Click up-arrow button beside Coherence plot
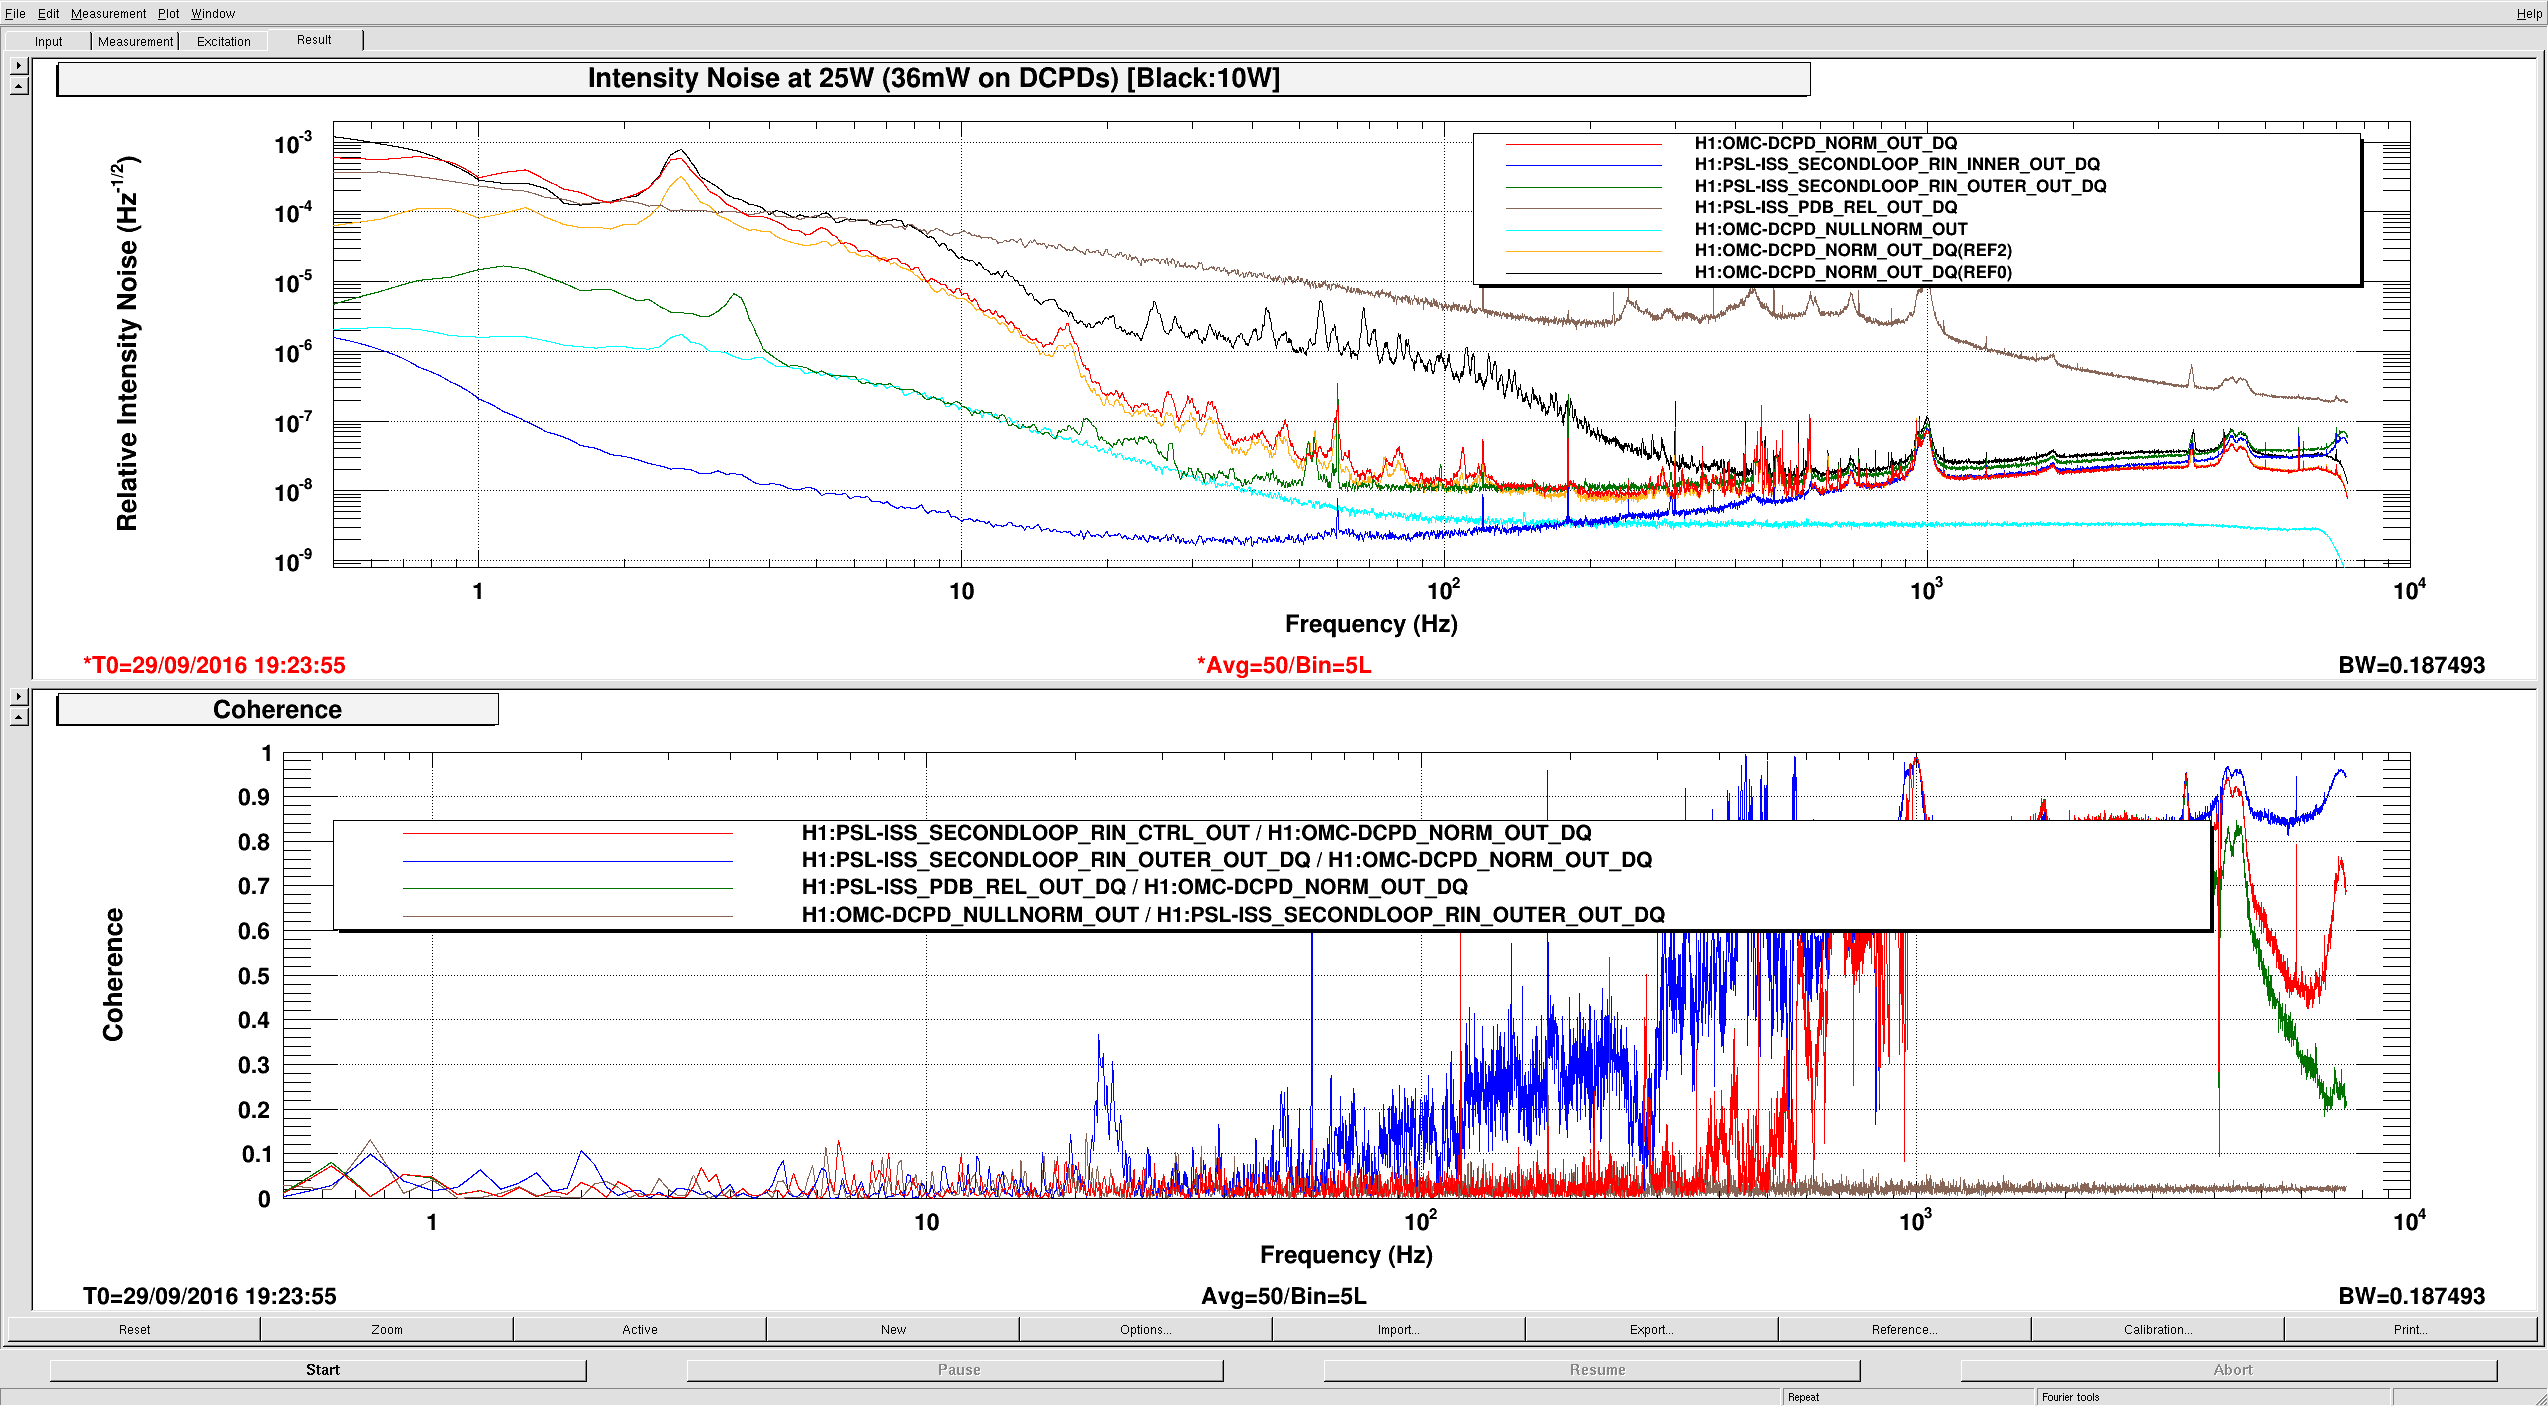The image size is (2548, 1406). pyautogui.click(x=19, y=717)
